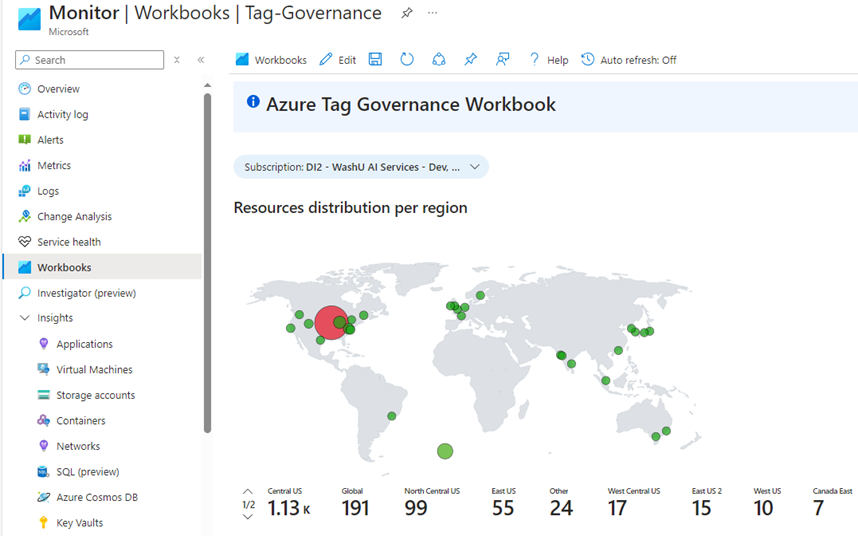Click the Global 191 tile
858x536 pixels.
click(x=355, y=502)
